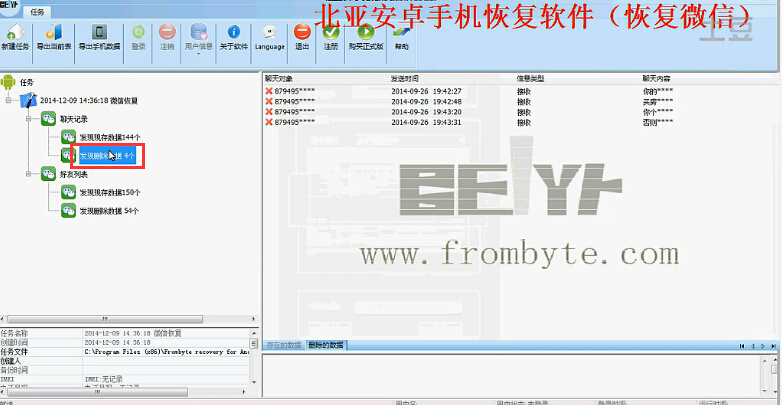Jump to the last page with the pager
Image resolution: width=782 pixels, height=405 pixels.
(x=773, y=346)
